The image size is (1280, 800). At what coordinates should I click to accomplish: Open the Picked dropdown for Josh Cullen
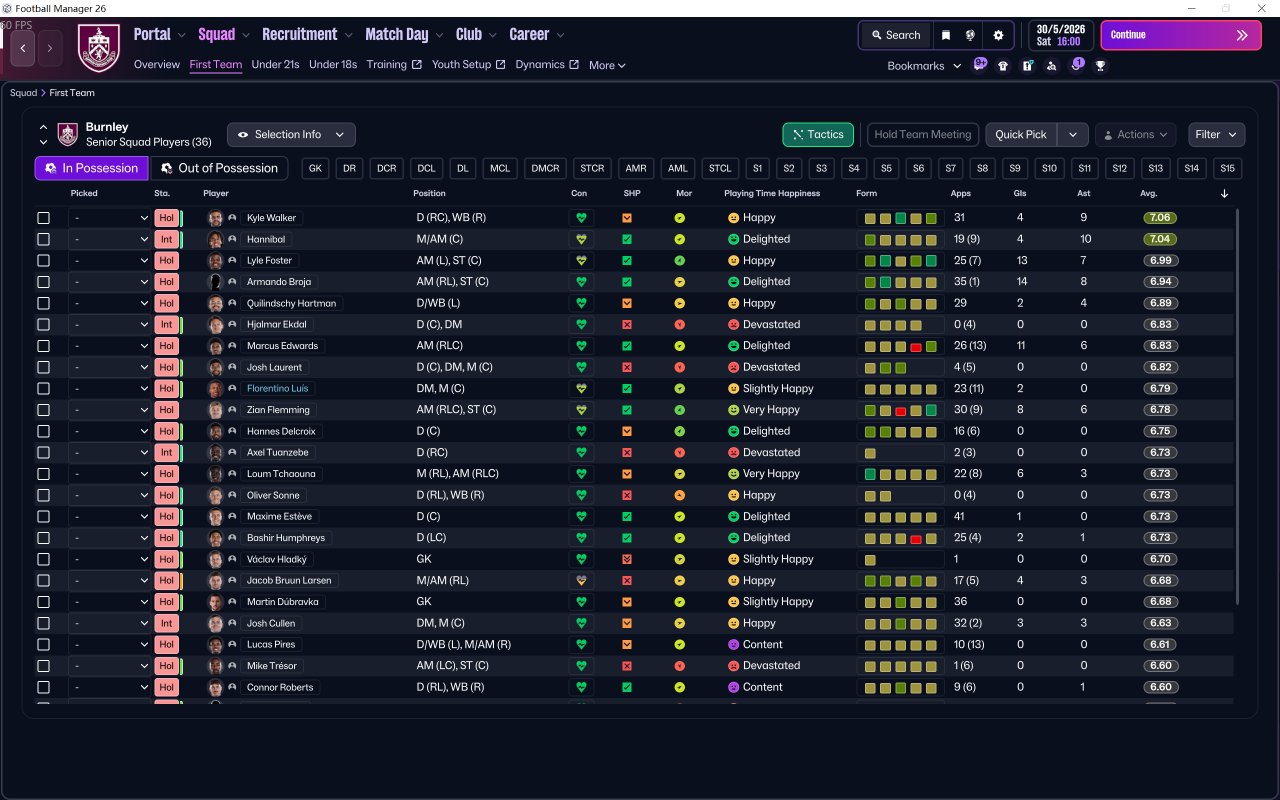109,623
